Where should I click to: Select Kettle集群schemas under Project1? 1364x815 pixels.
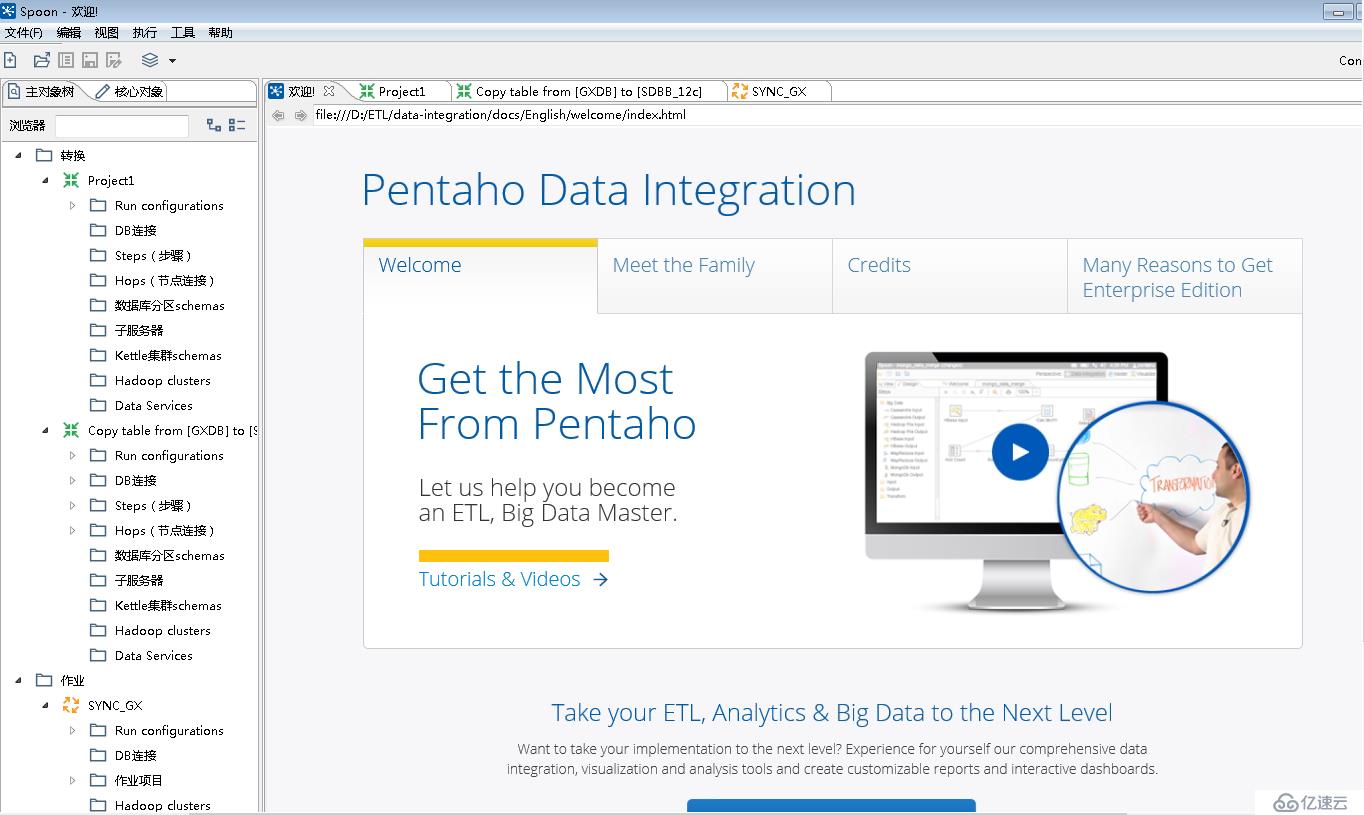point(168,355)
